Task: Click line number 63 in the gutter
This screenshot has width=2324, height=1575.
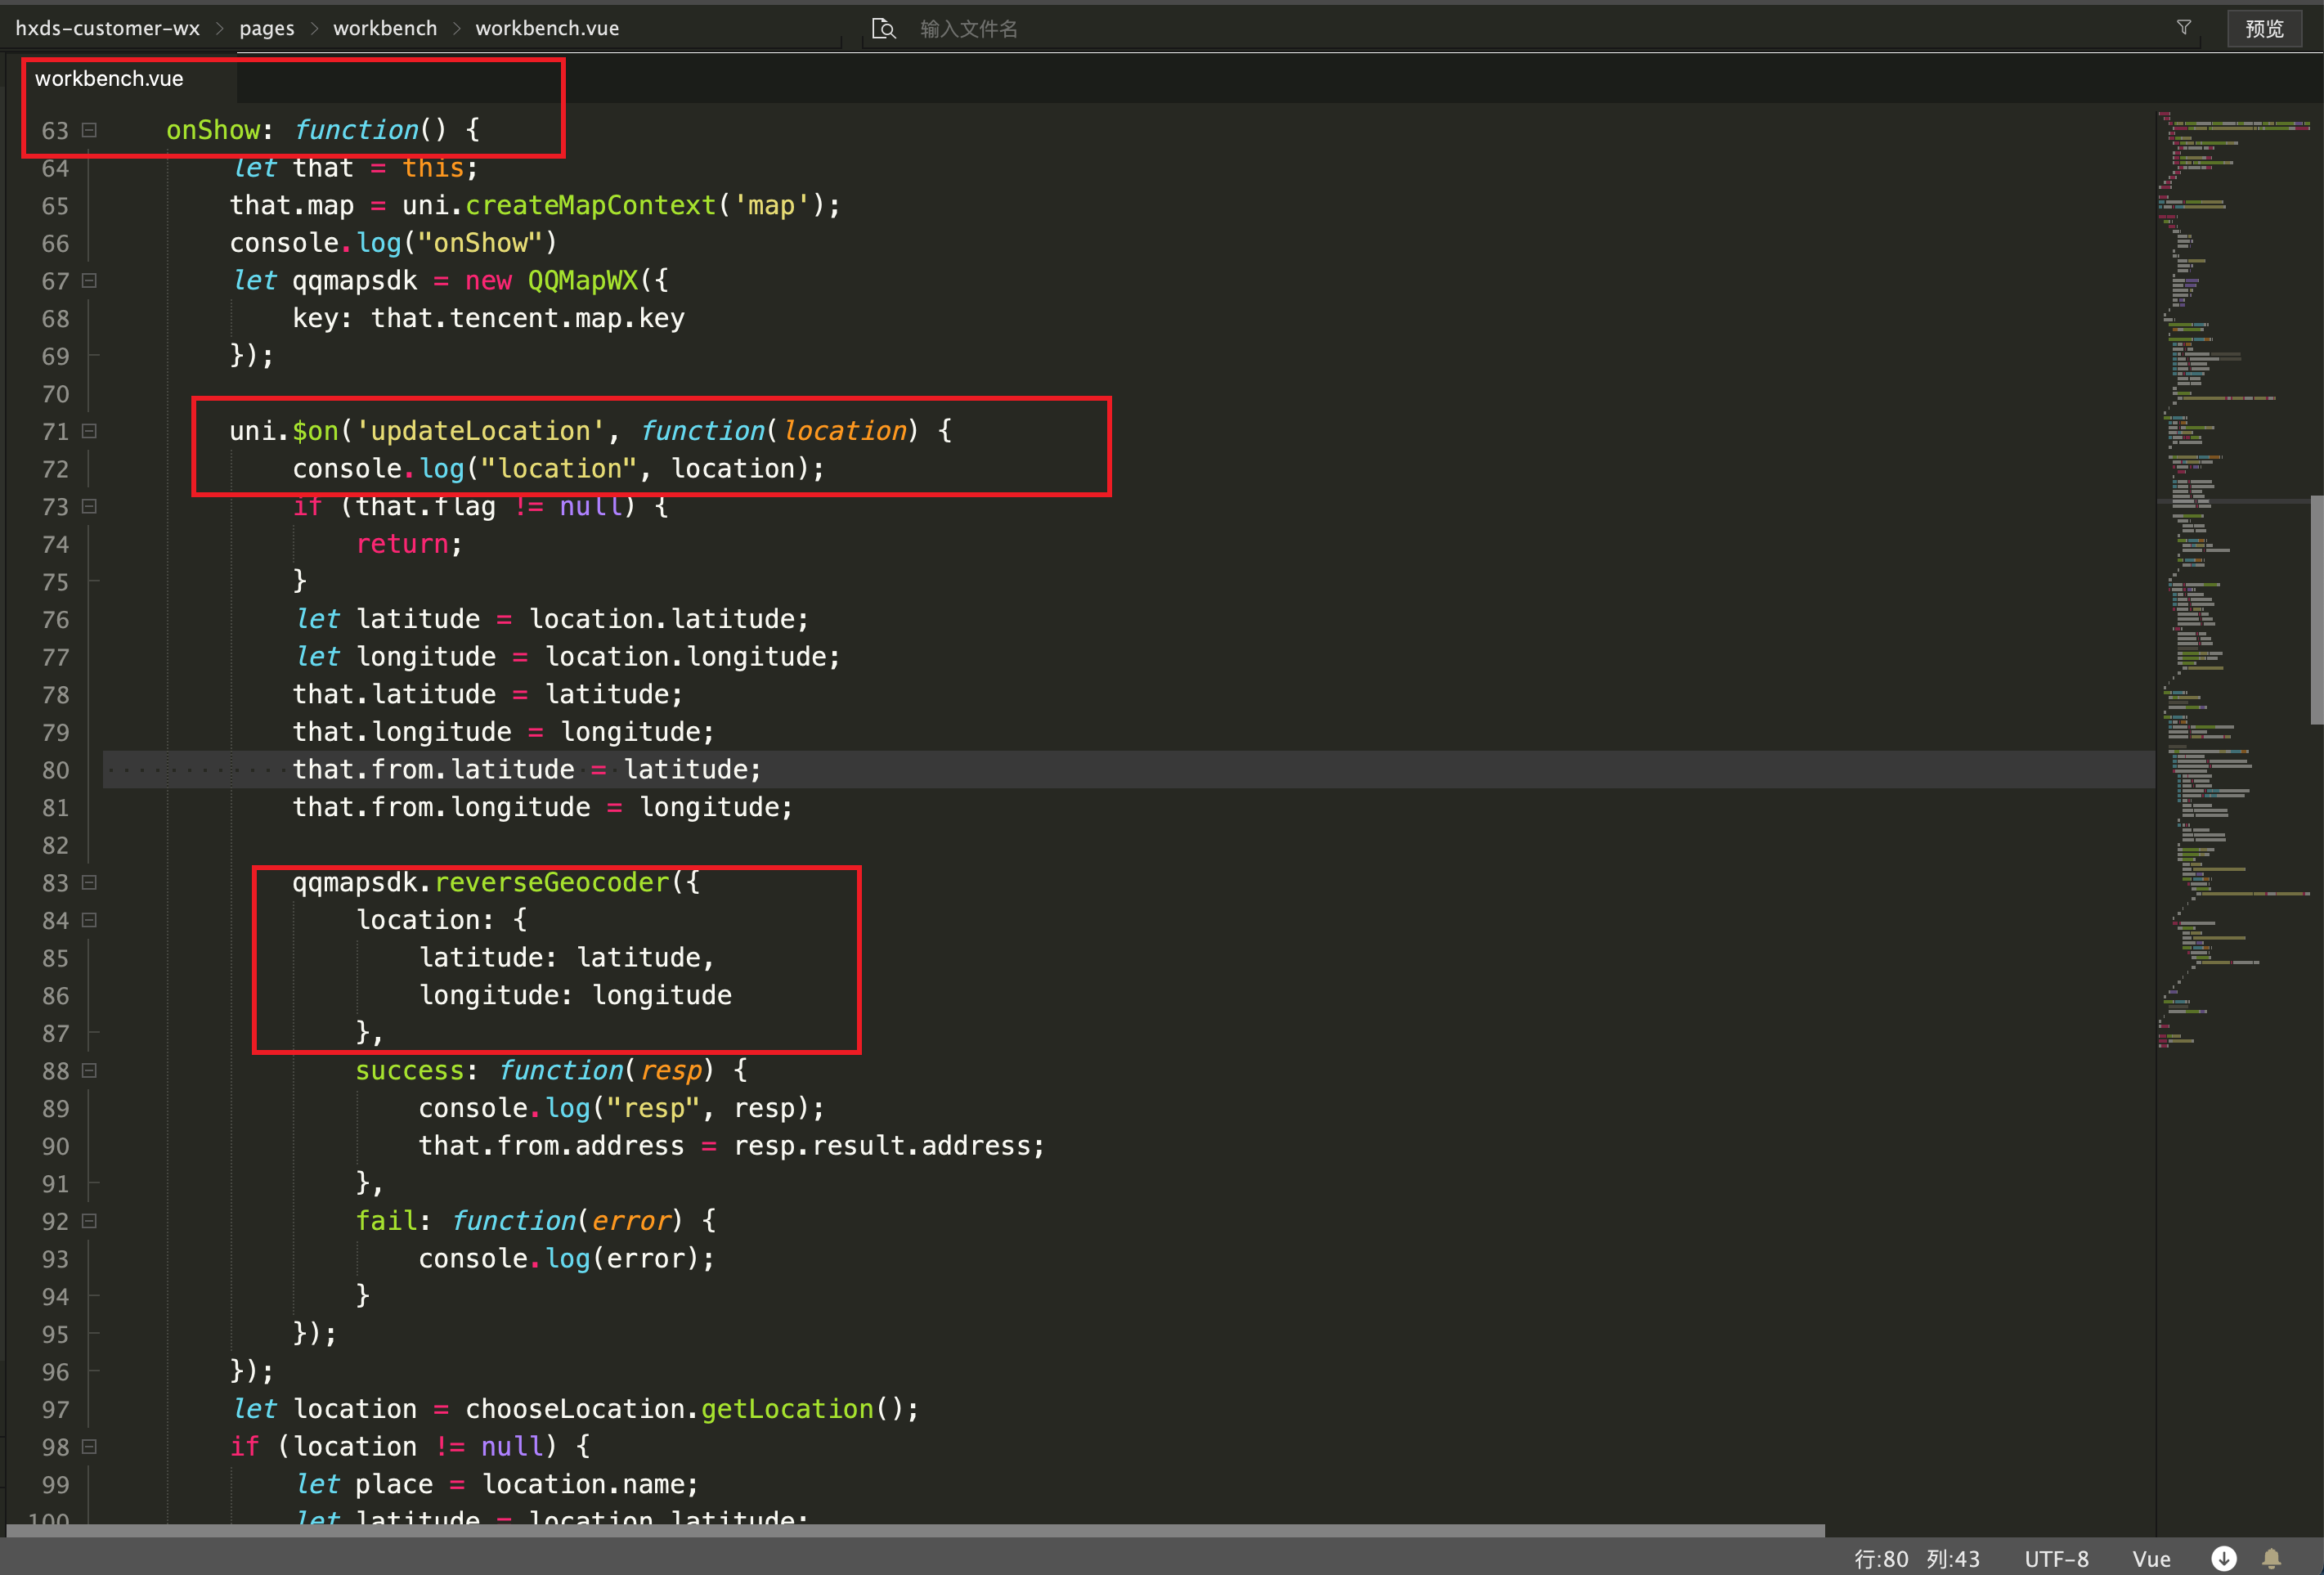Action: [x=56, y=131]
